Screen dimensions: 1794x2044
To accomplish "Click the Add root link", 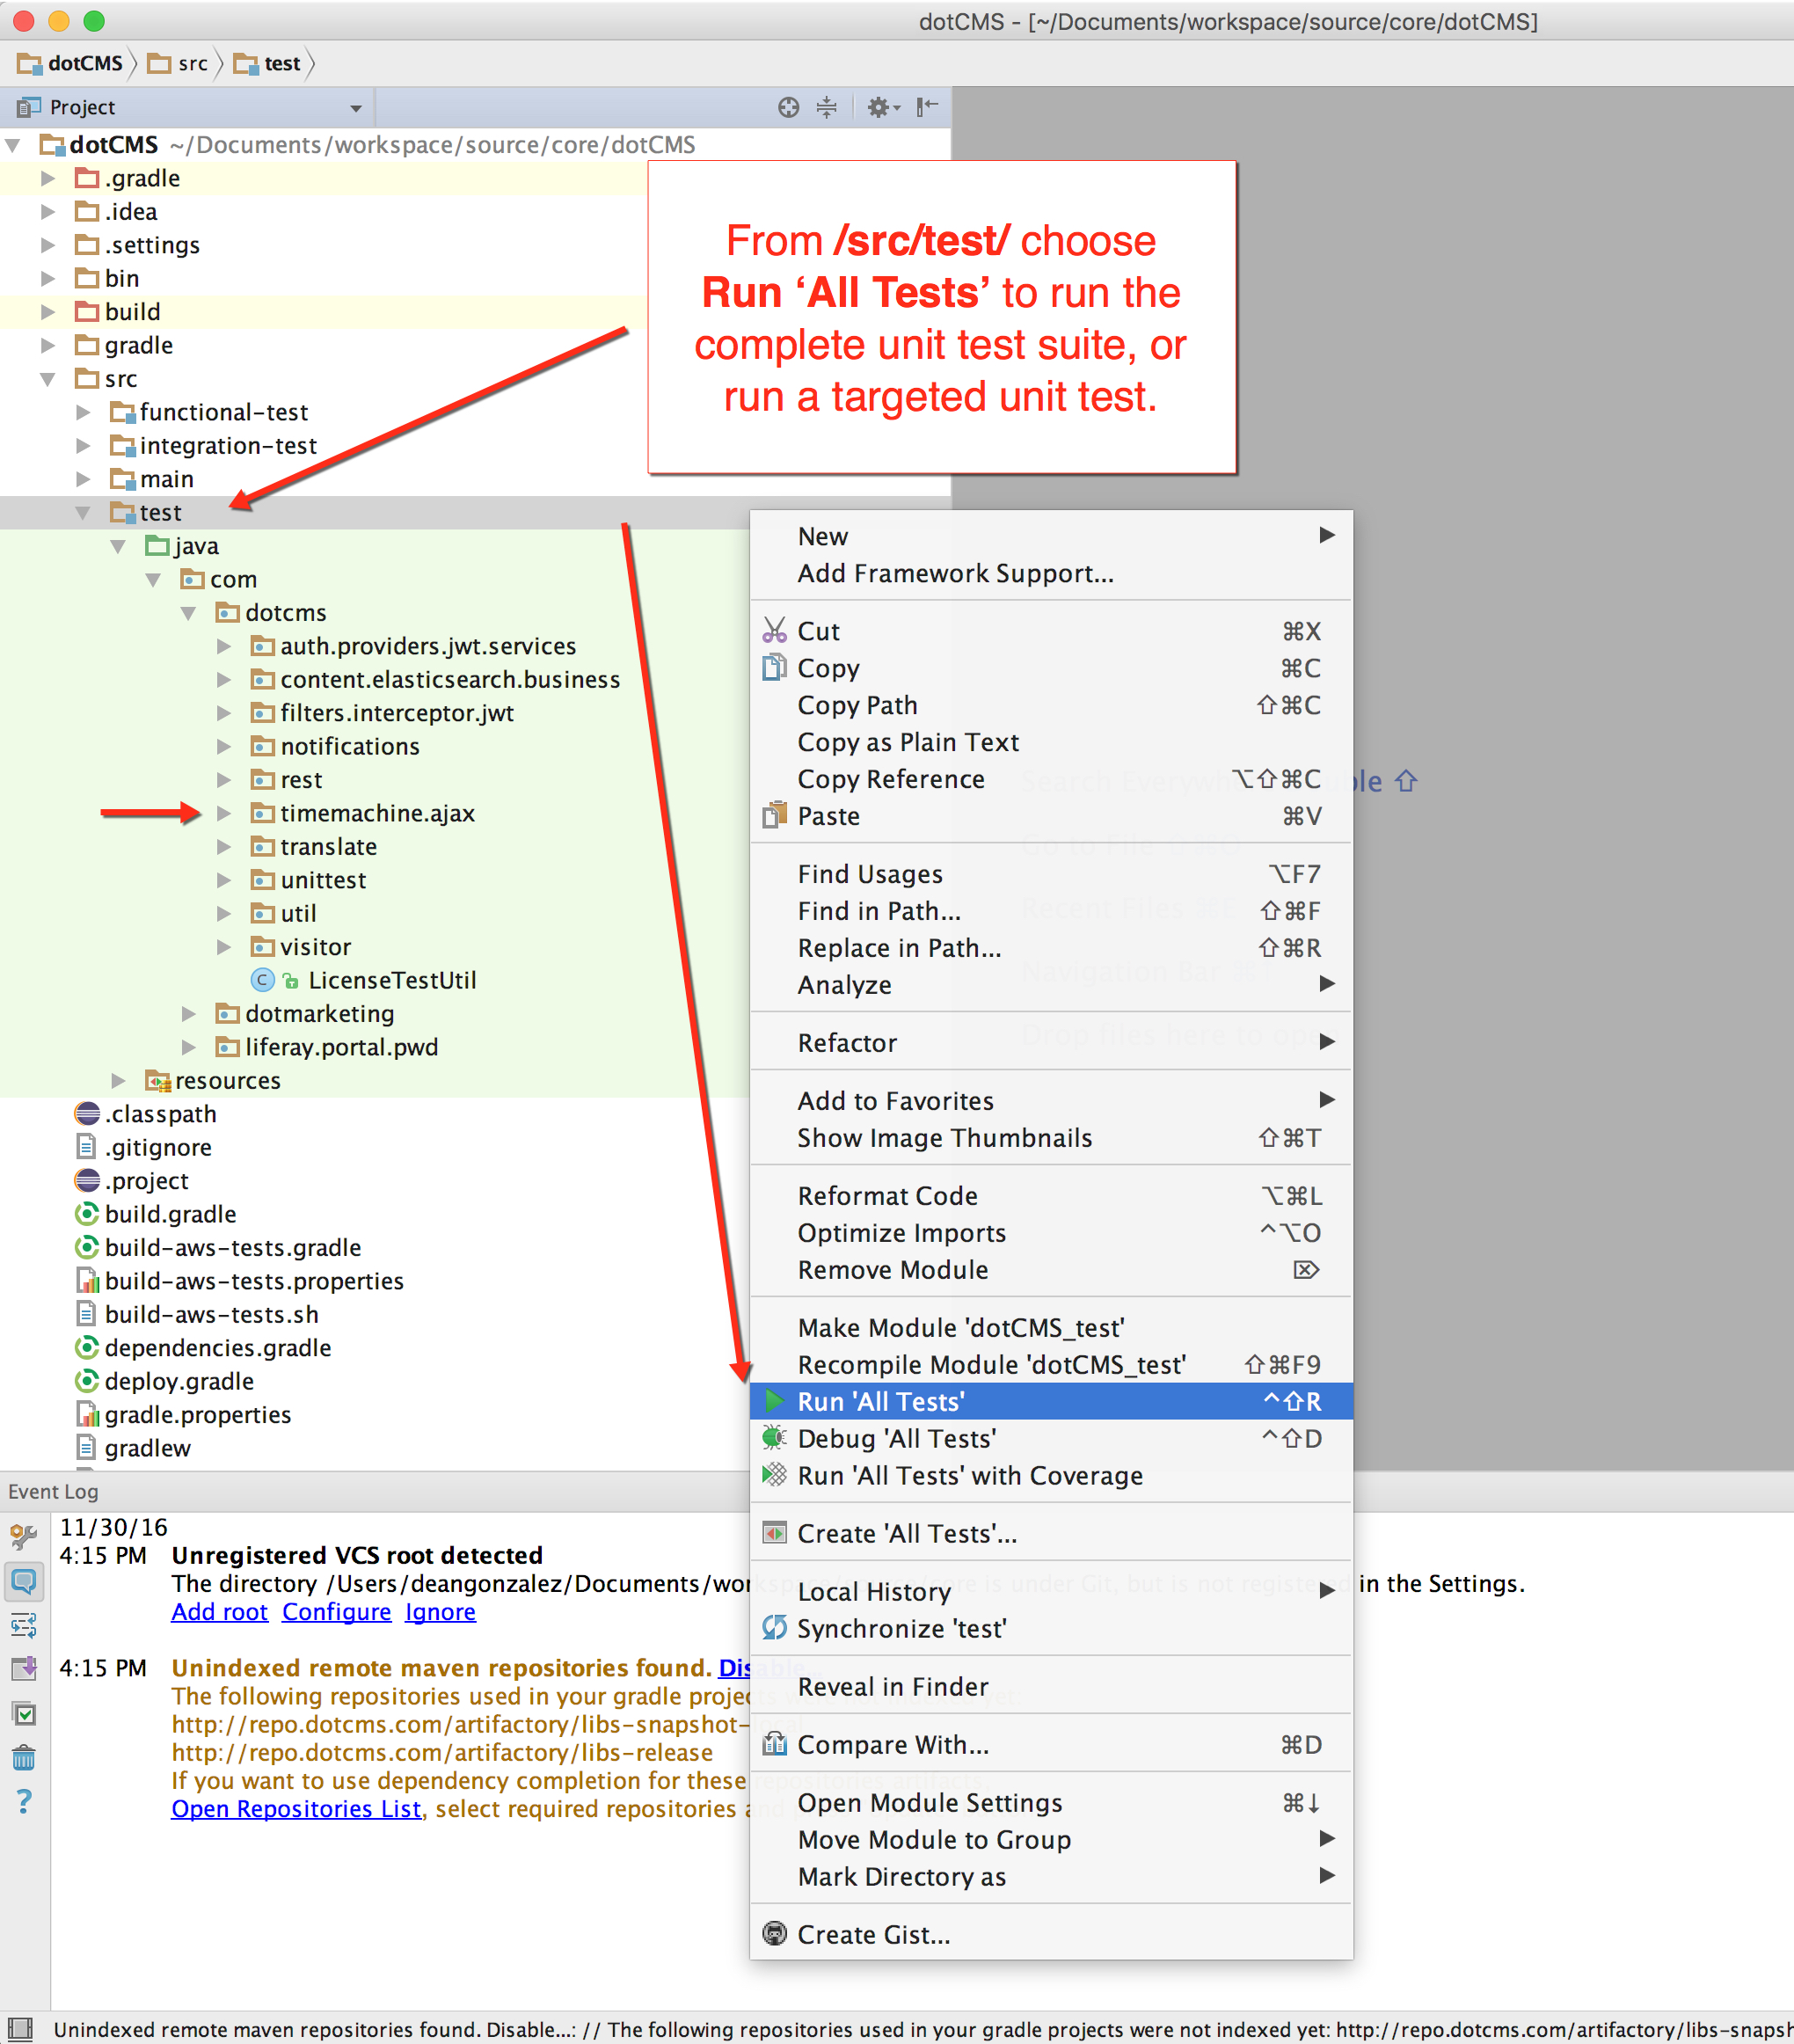I will (219, 1611).
